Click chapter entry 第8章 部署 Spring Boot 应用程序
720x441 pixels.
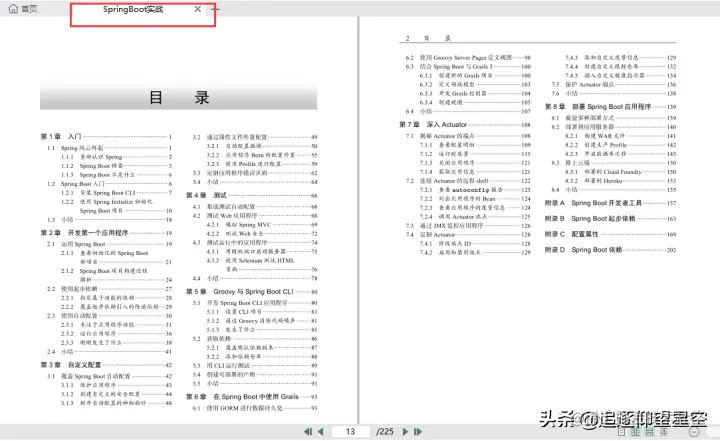pos(610,107)
